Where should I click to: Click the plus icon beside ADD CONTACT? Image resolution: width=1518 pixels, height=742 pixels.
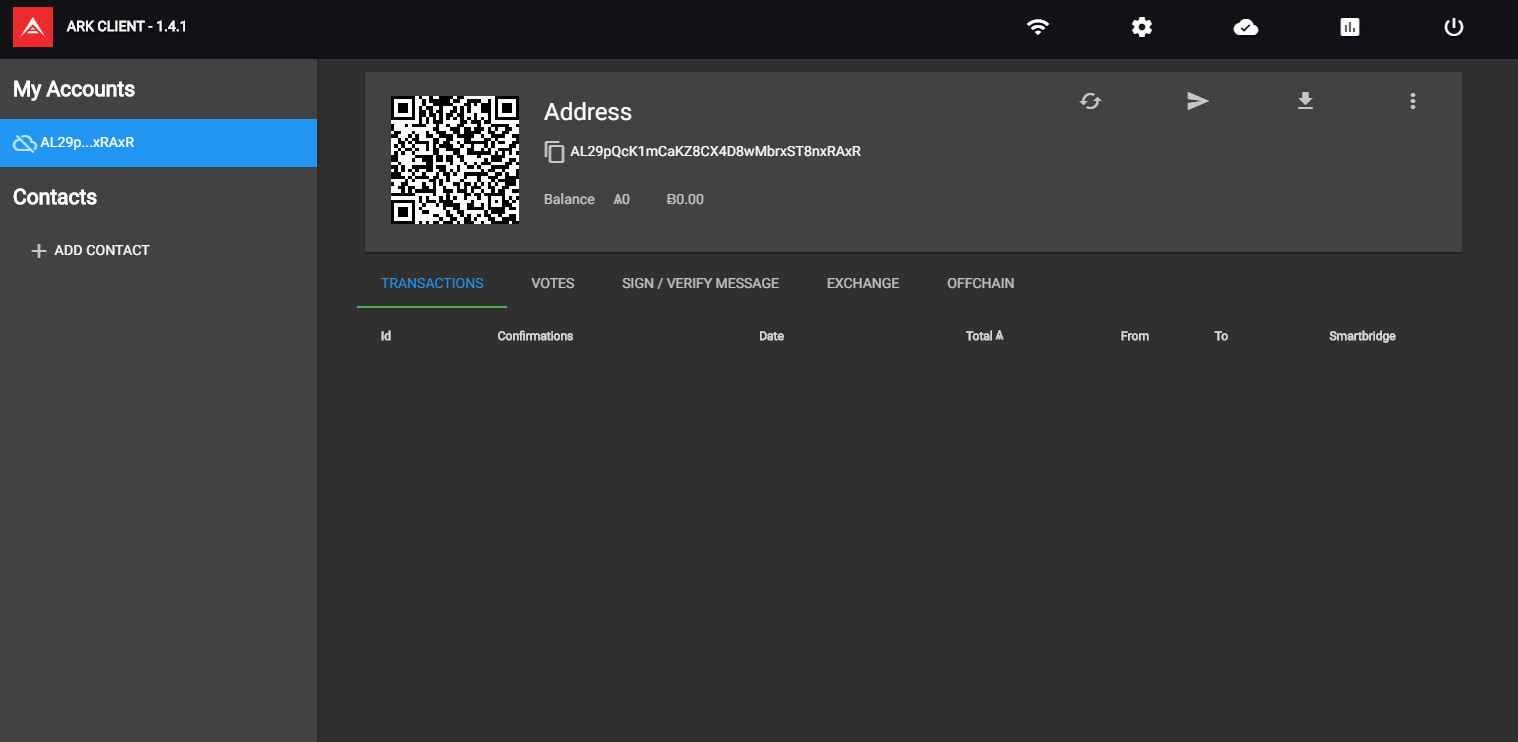click(39, 251)
